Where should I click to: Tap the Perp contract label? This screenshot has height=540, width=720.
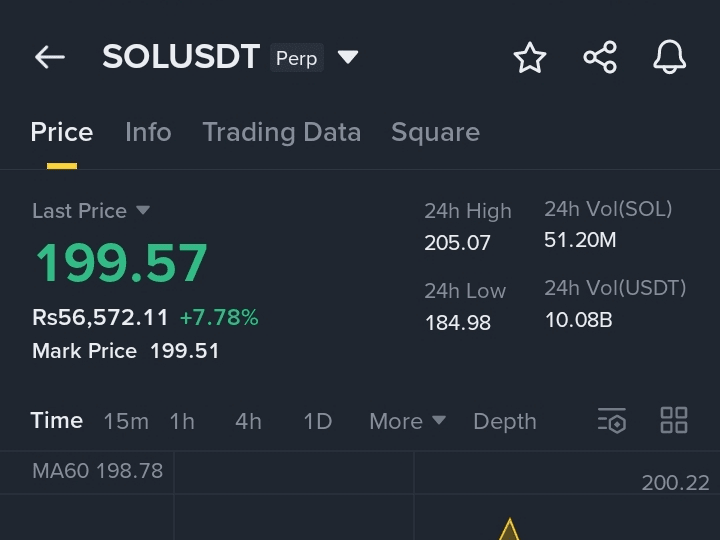pyautogui.click(x=297, y=58)
